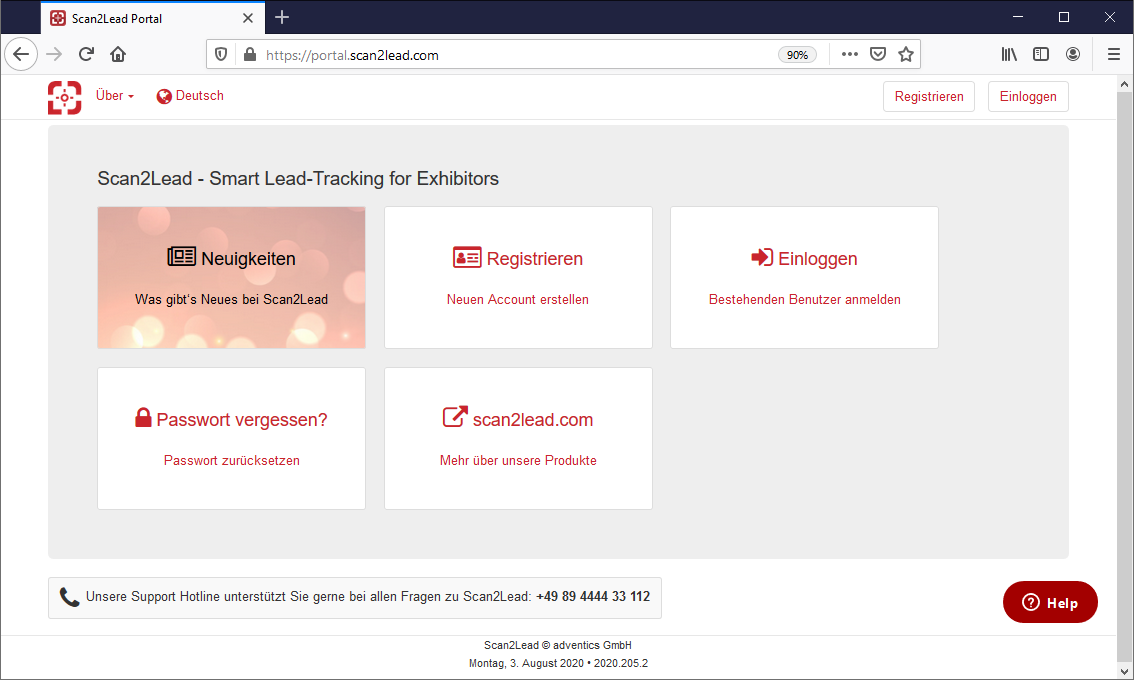Viewport: 1134px width, 680px height.
Task: Click the 'Passwort vergessen?' card heading
Action: tap(242, 420)
